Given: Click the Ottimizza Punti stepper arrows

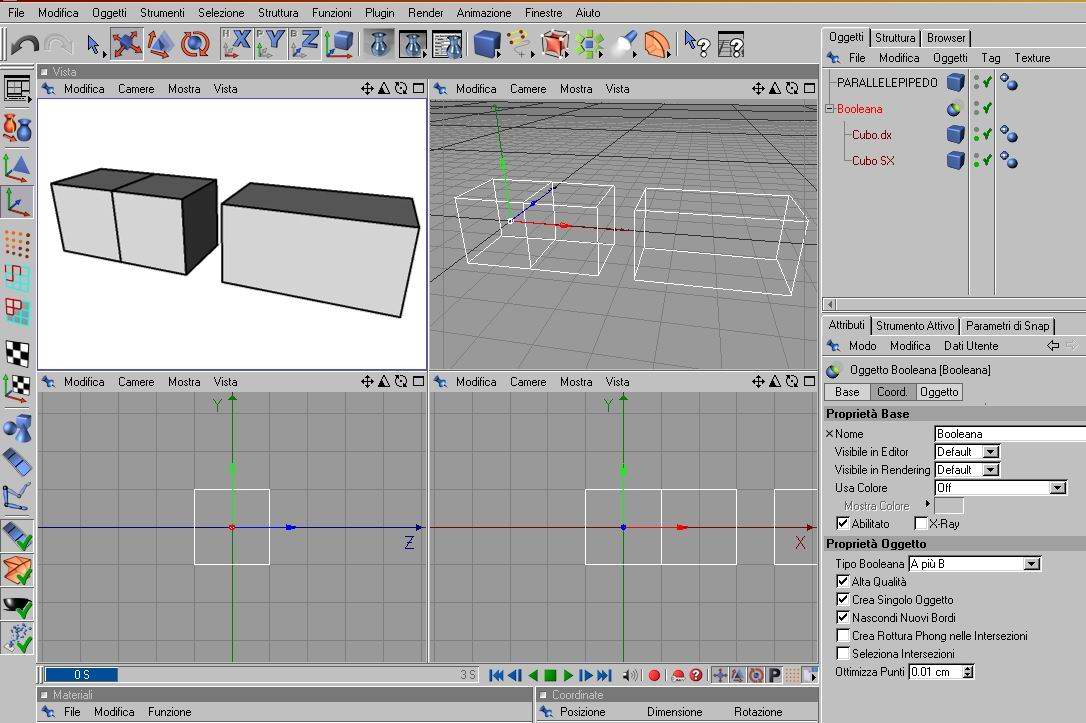Looking at the screenshot, I should click(968, 672).
